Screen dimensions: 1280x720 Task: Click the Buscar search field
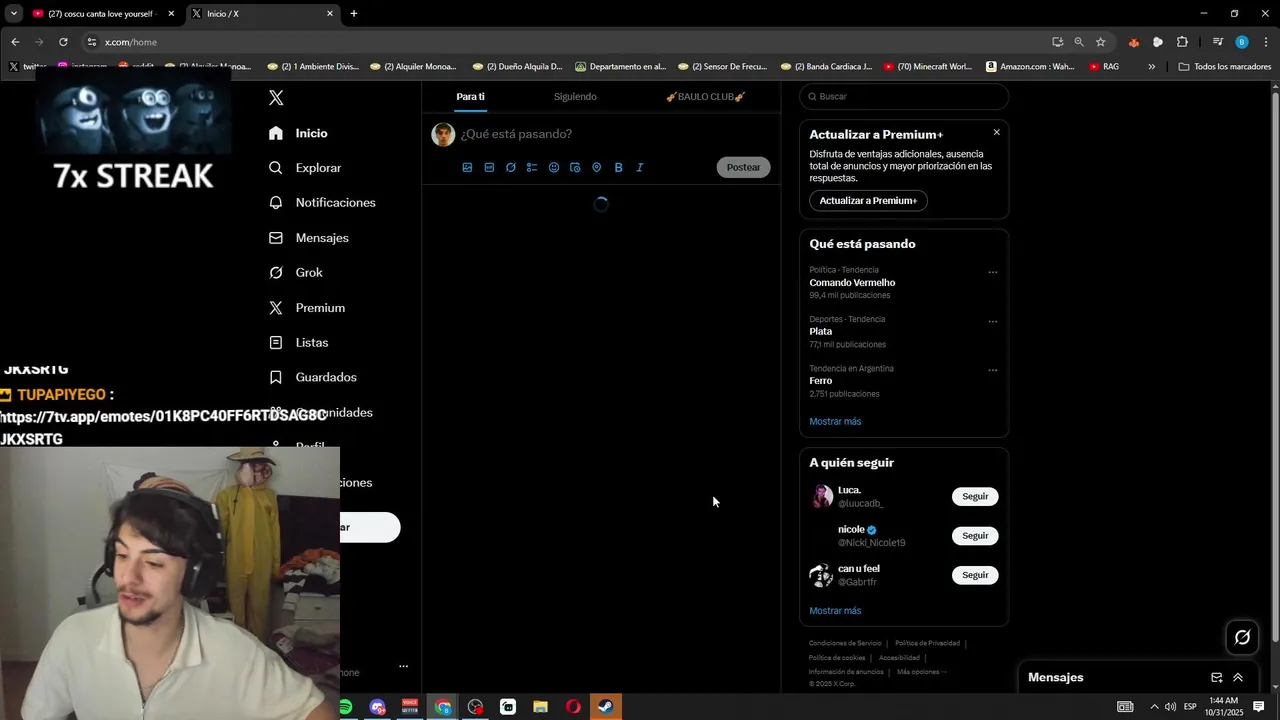pyautogui.click(x=904, y=97)
